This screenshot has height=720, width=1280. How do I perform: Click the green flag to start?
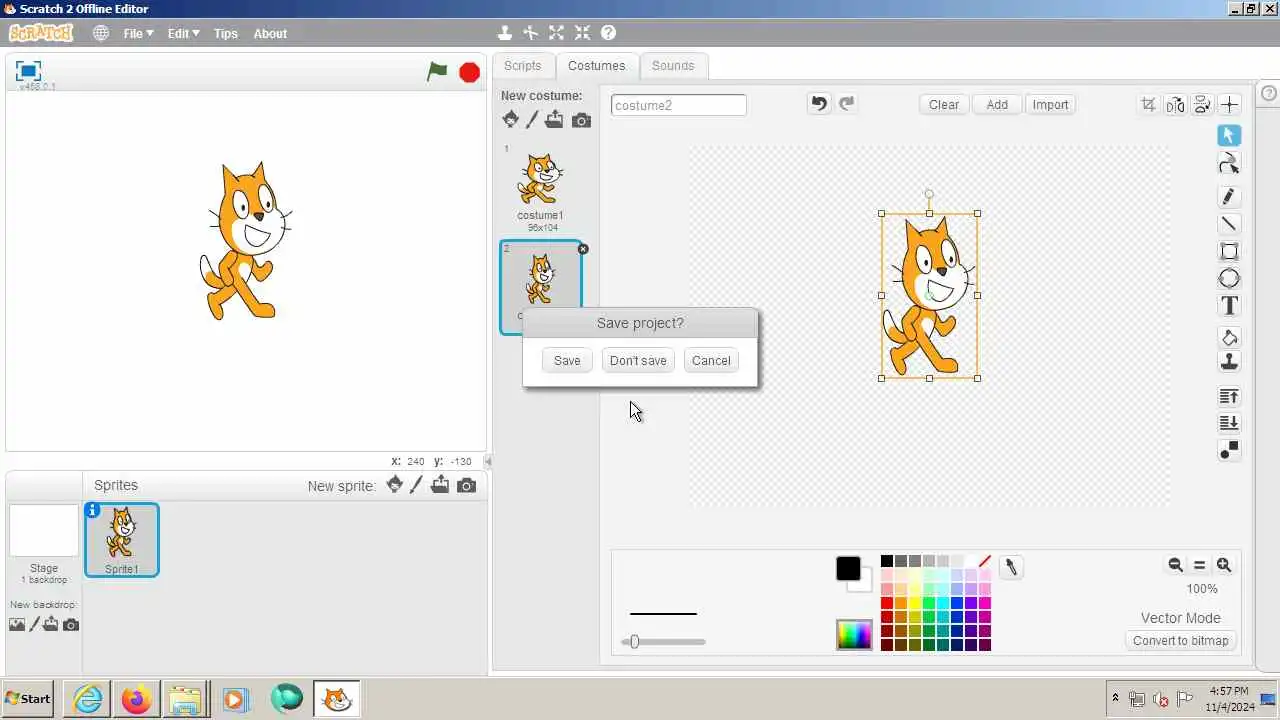tap(437, 71)
